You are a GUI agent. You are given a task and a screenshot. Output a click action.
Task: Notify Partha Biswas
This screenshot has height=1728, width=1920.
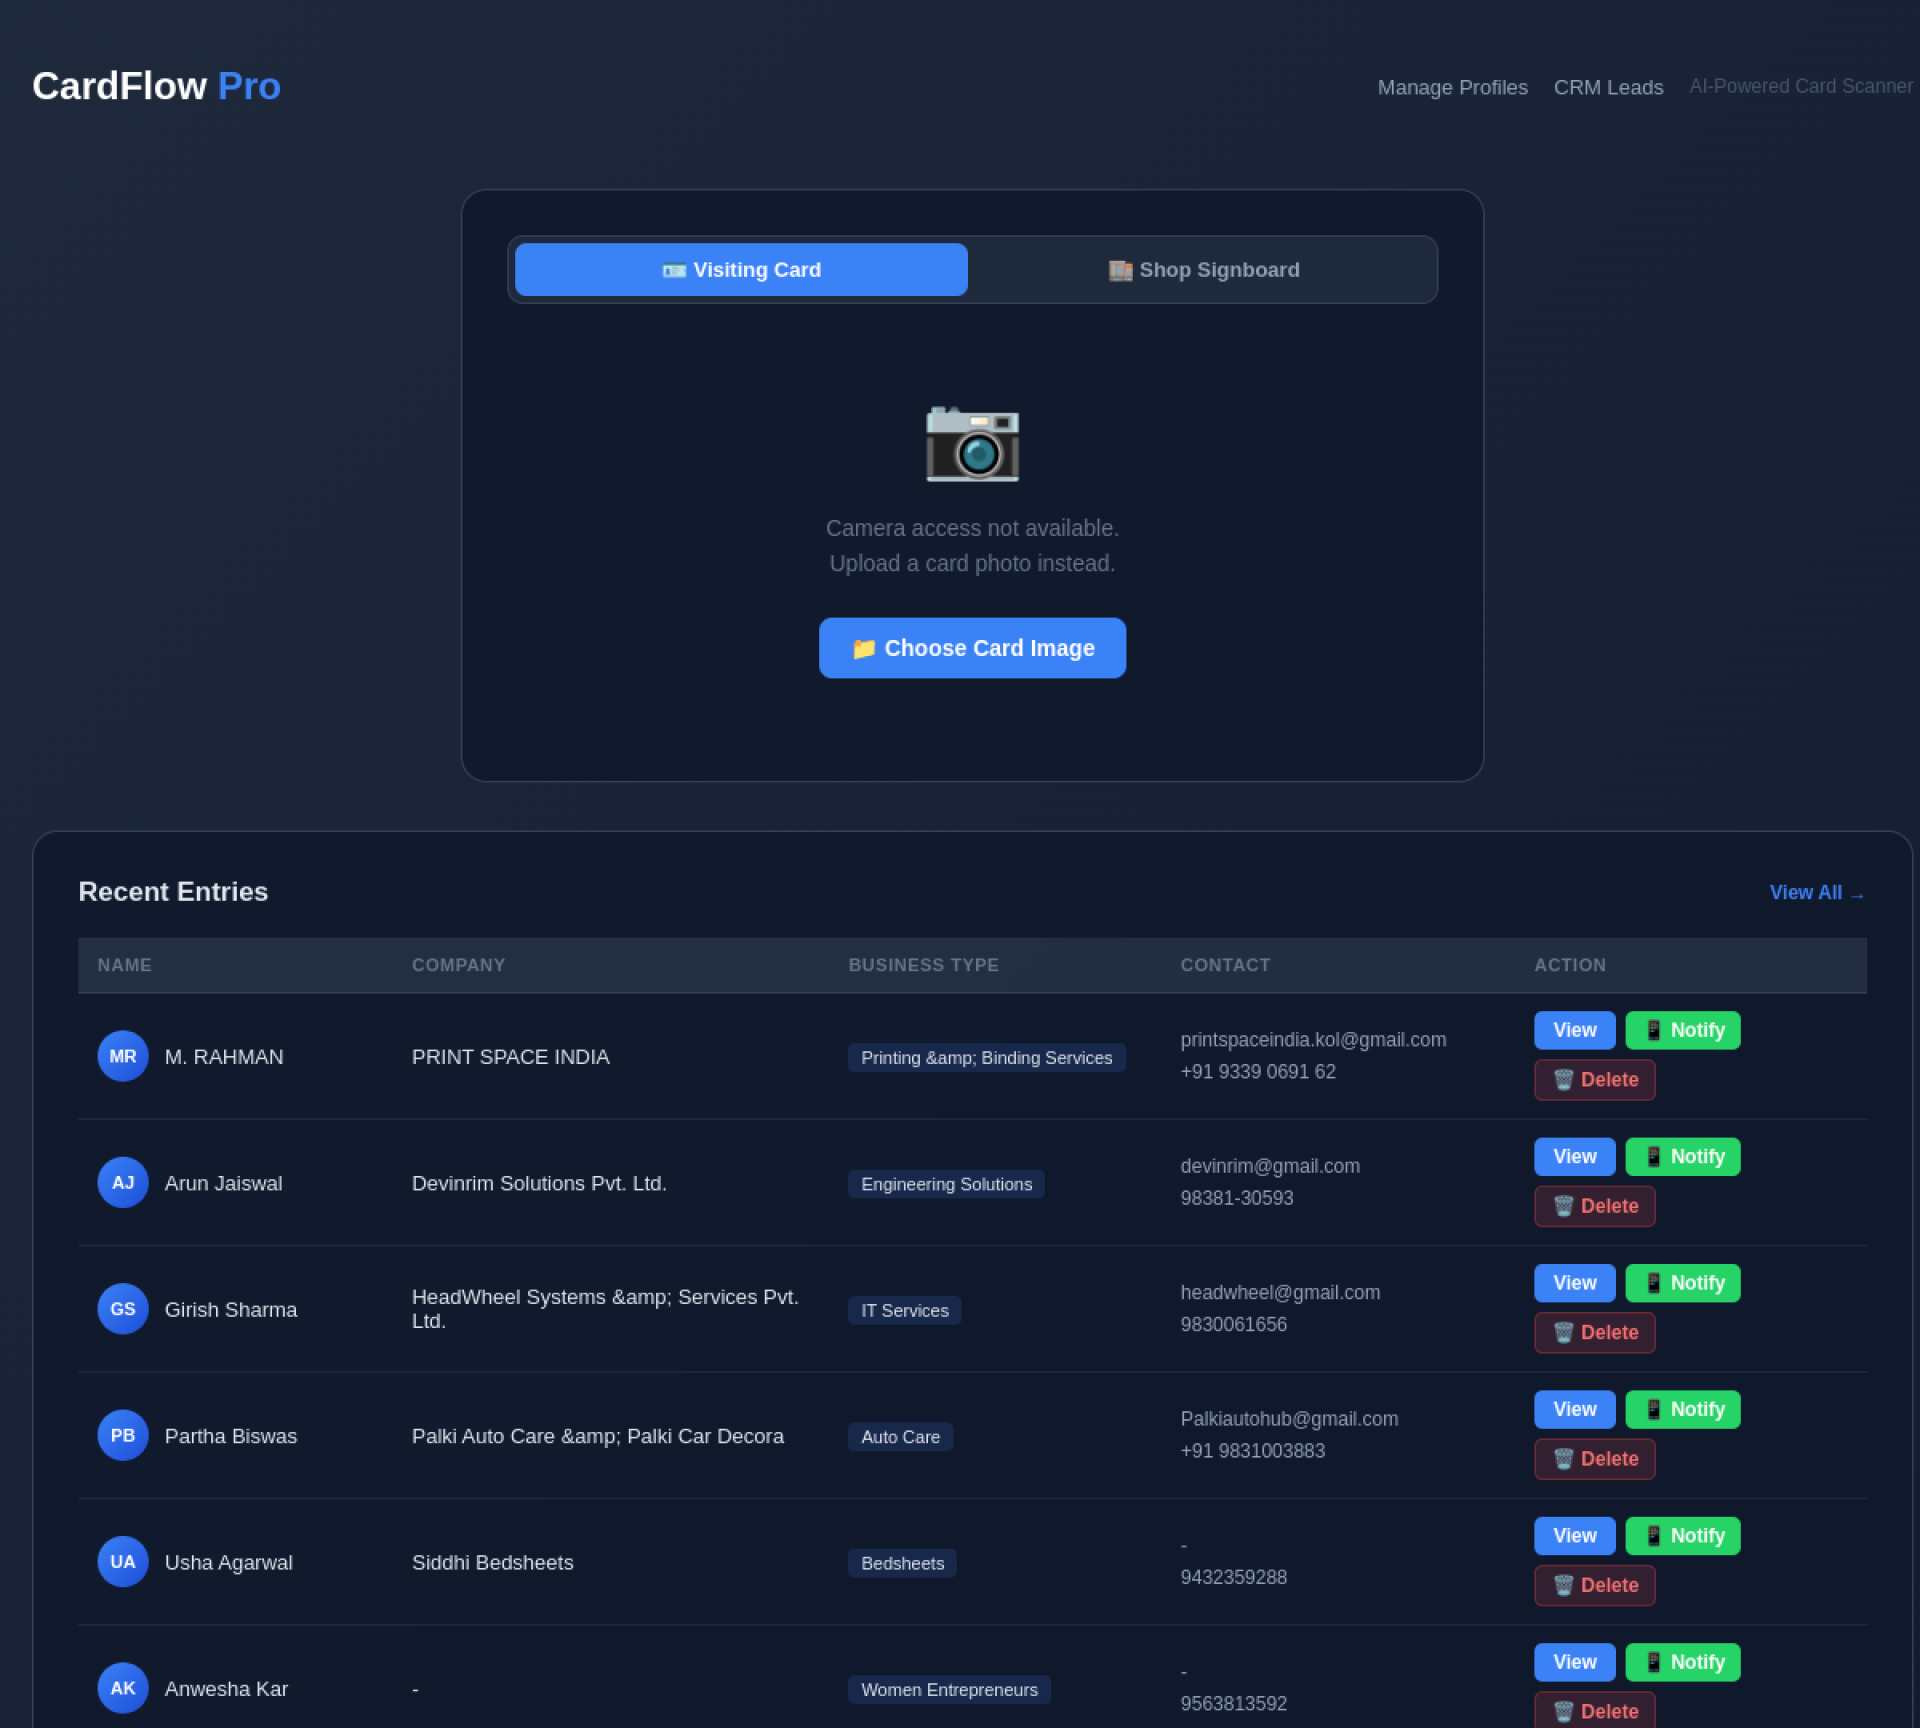[x=1683, y=1409]
